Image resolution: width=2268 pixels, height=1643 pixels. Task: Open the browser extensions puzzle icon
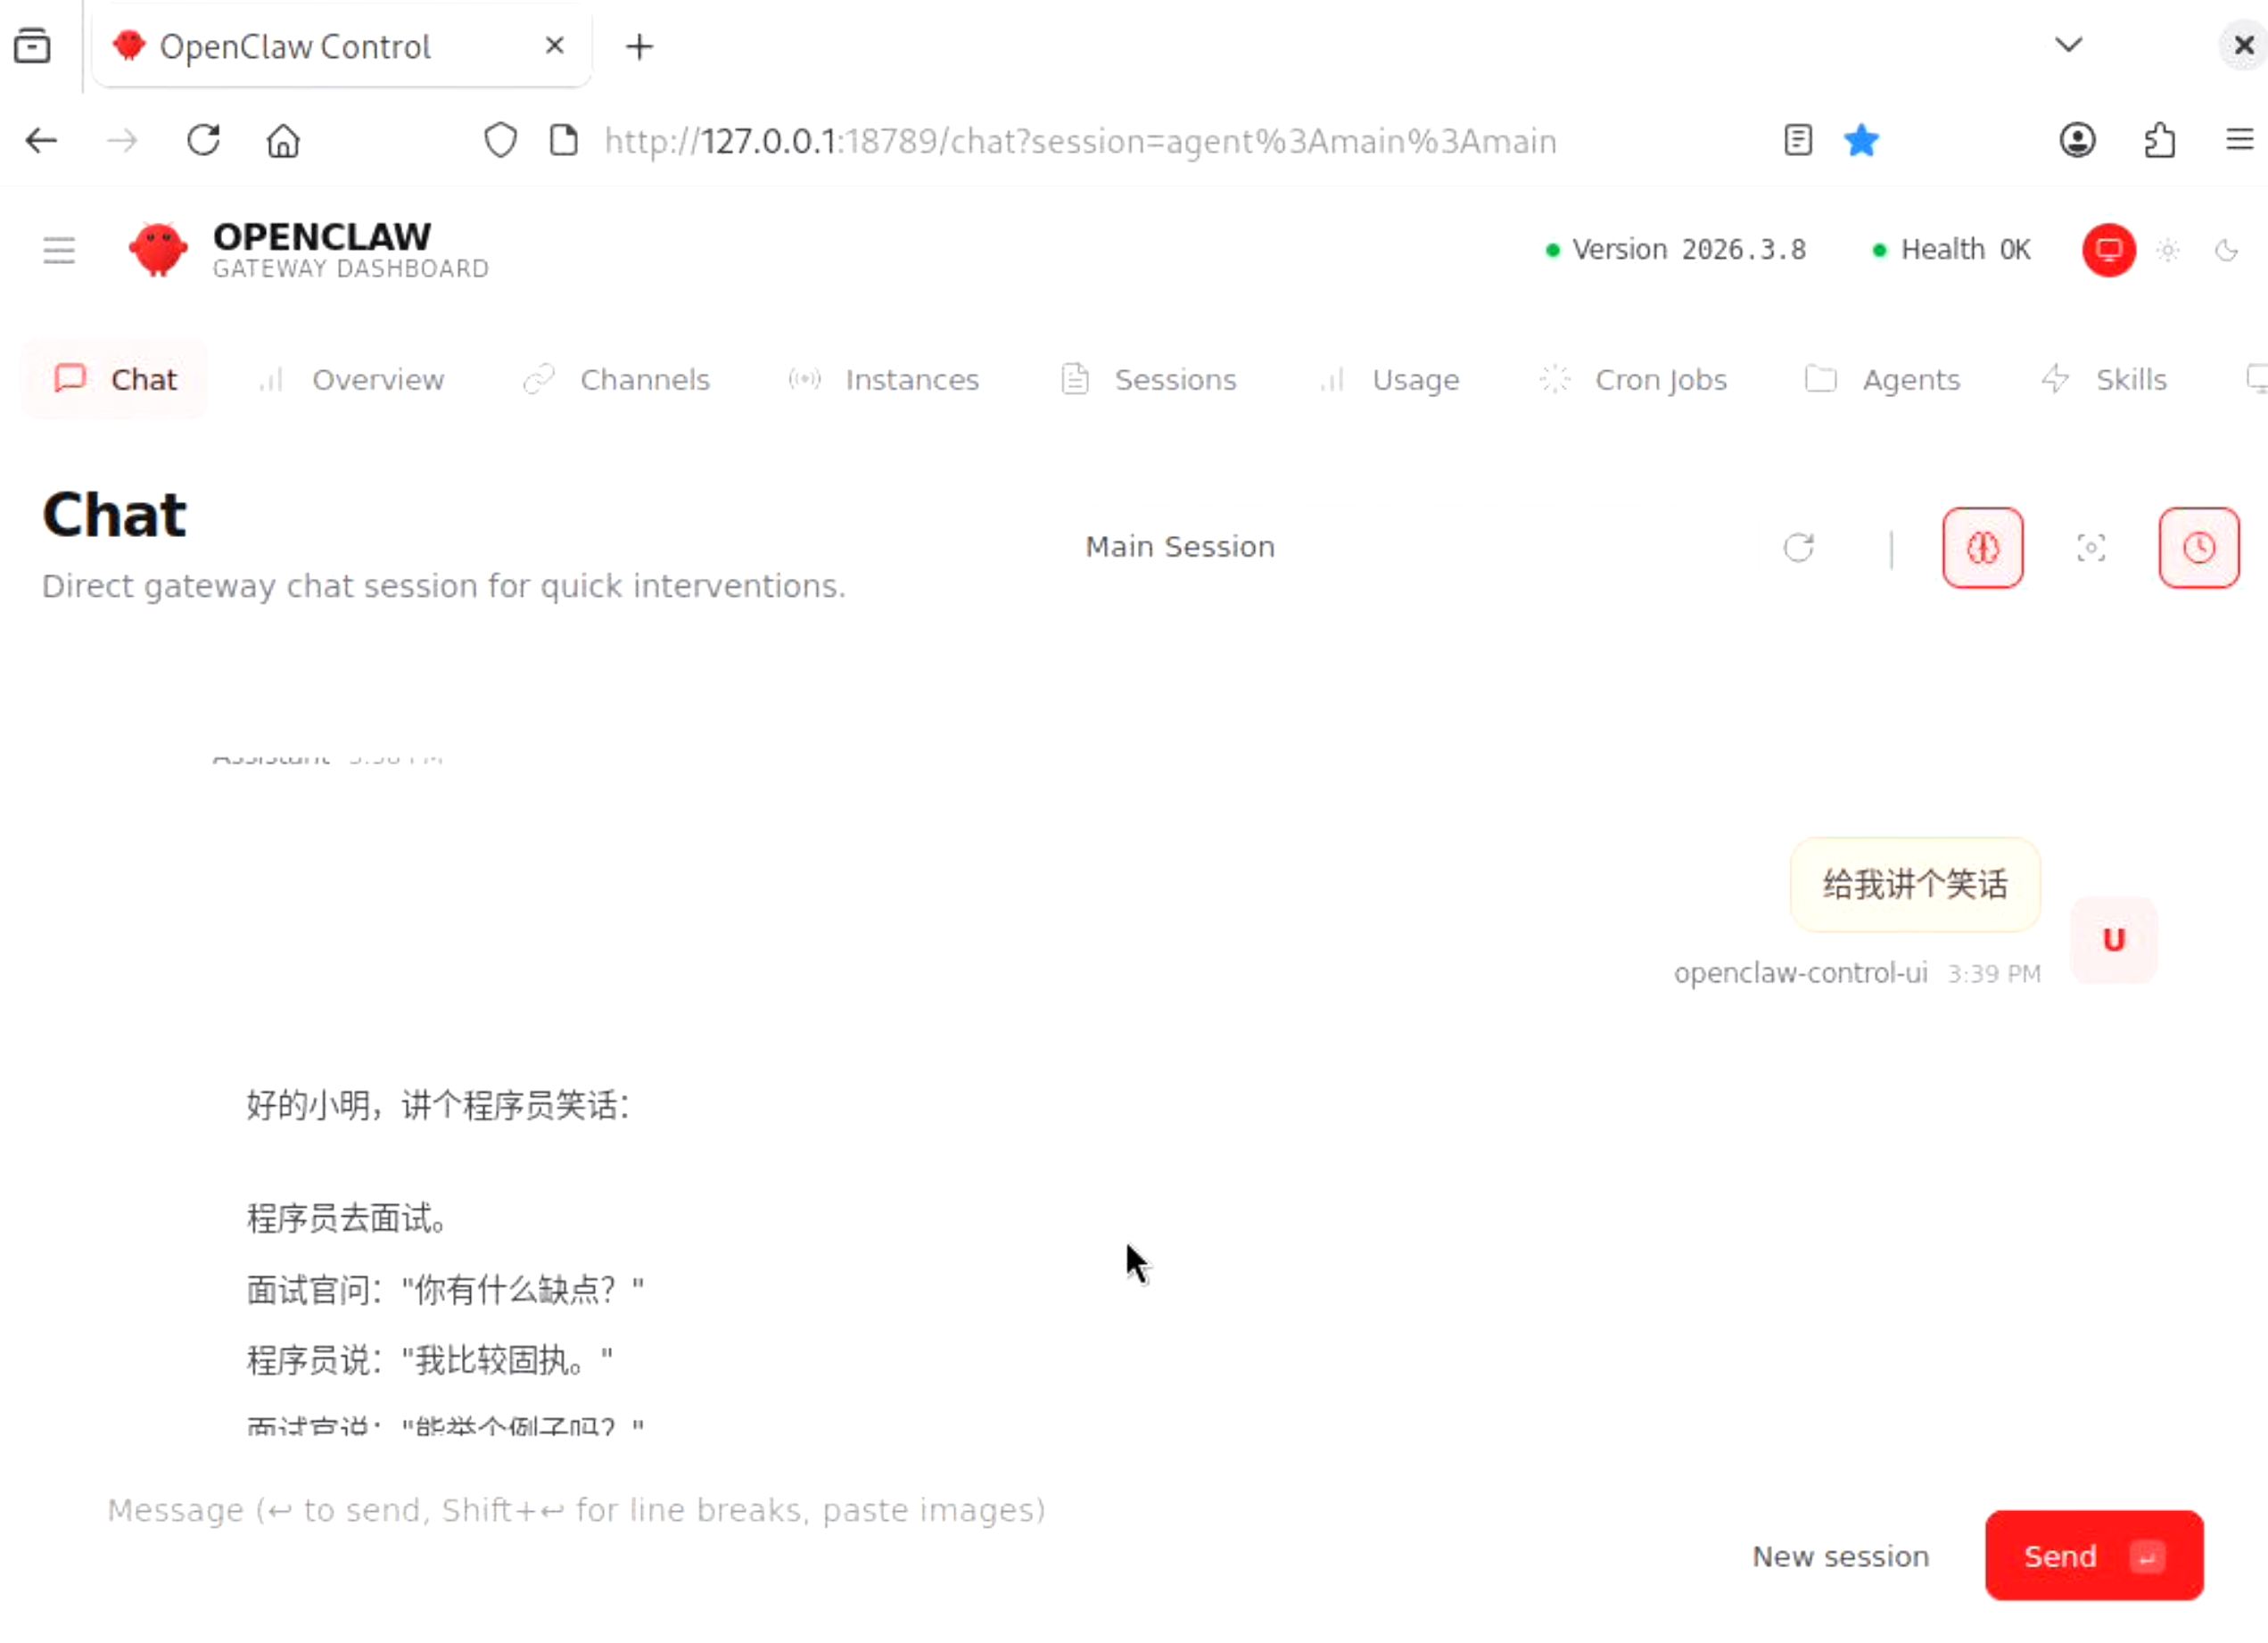click(2160, 141)
